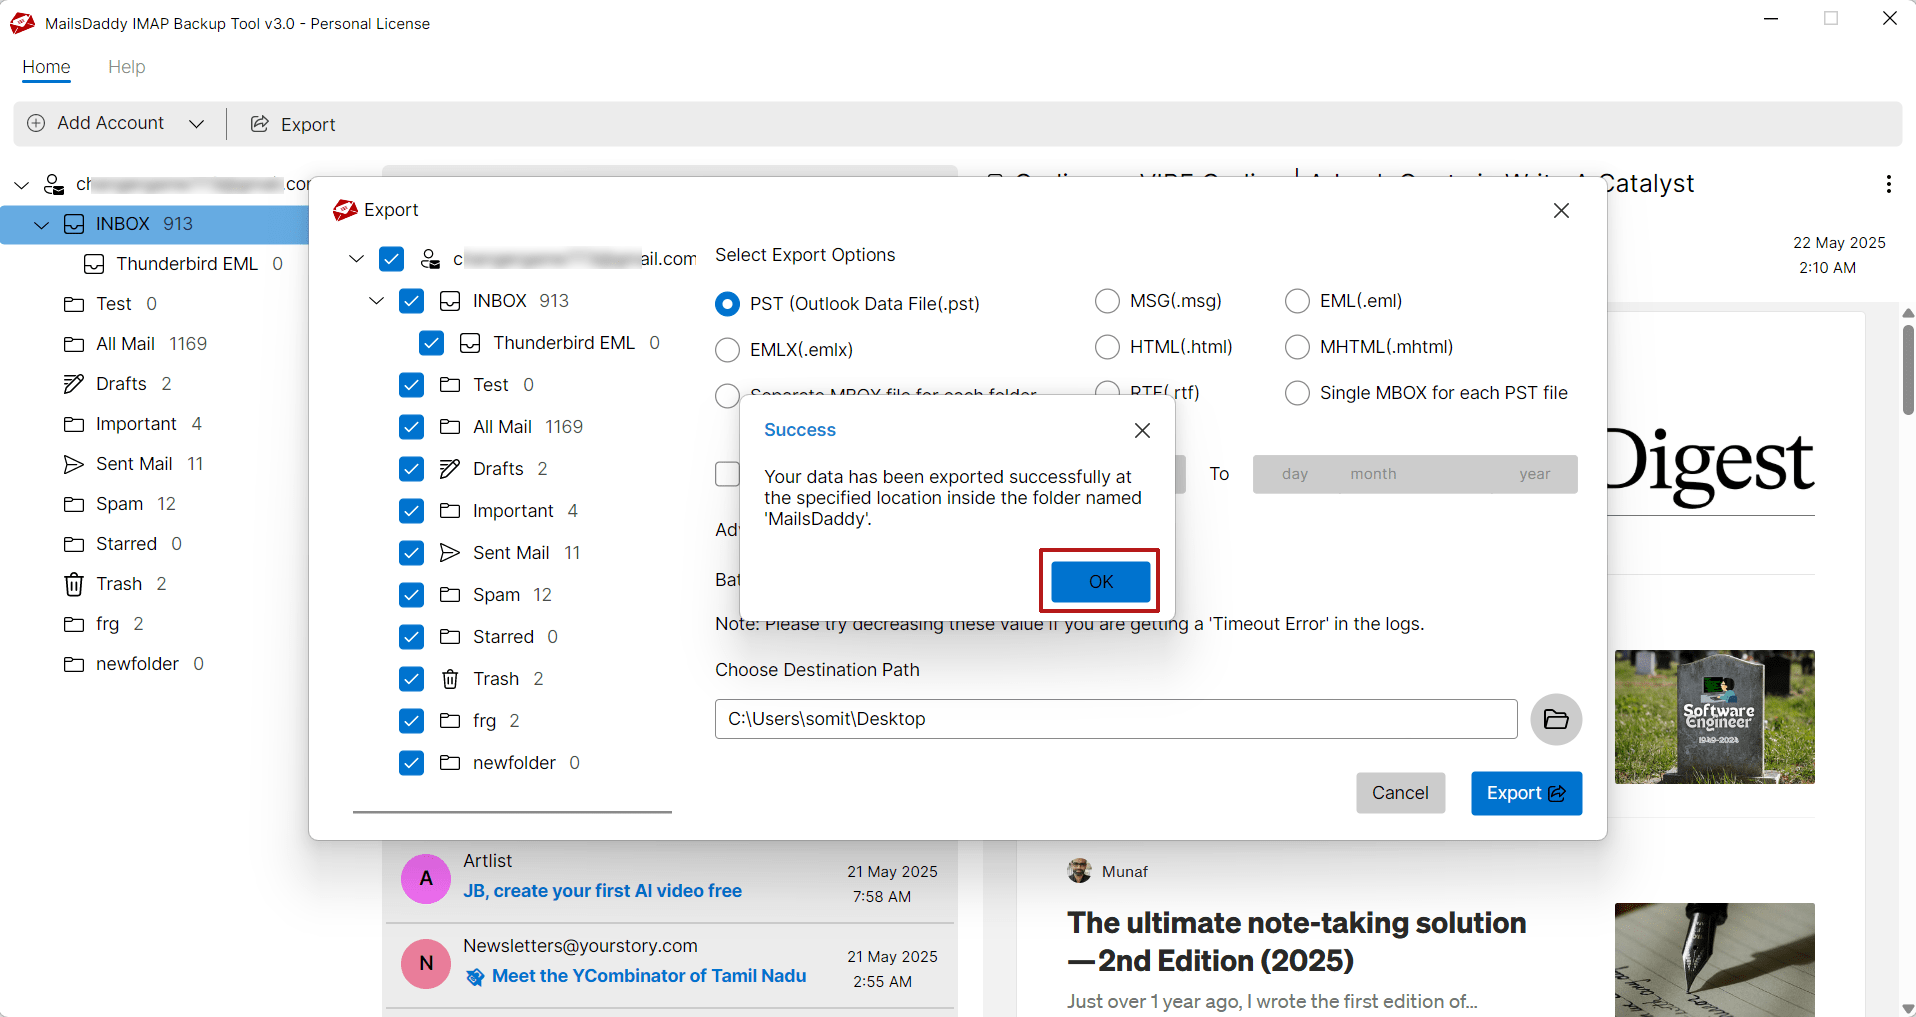Collapse INBOX node in Export tree
The height and width of the screenshot is (1017, 1916).
point(376,301)
